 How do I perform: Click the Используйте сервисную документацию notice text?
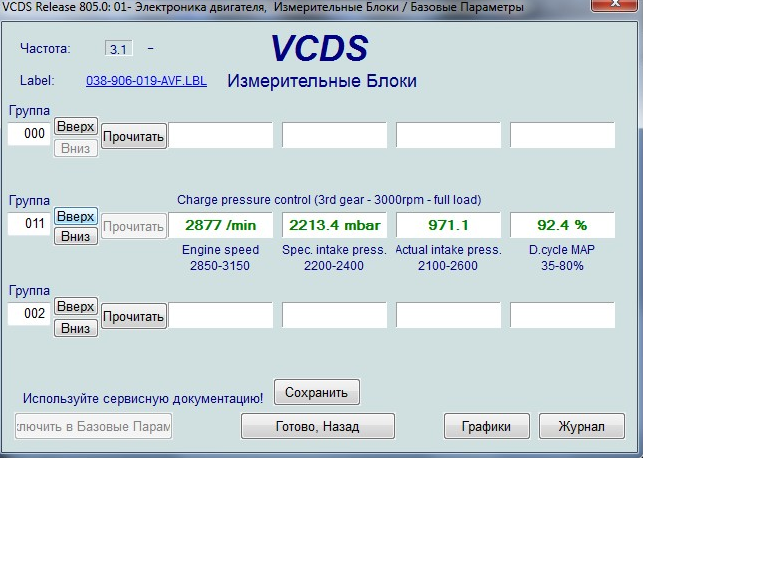coord(143,398)
